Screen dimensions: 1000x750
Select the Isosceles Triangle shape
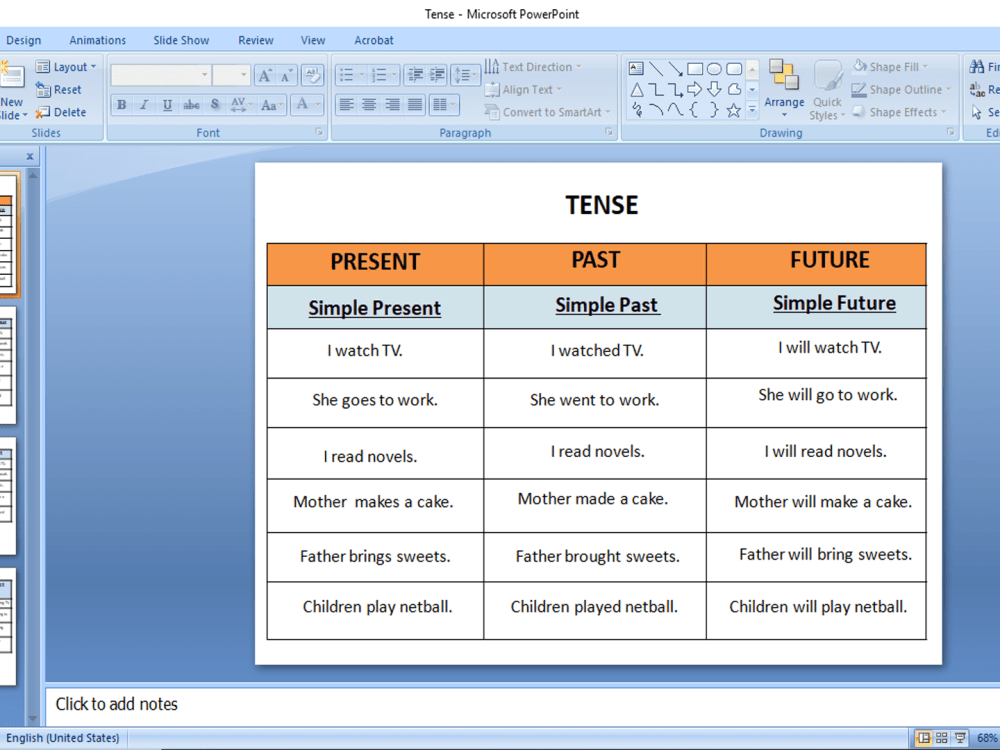pos(636,89)
